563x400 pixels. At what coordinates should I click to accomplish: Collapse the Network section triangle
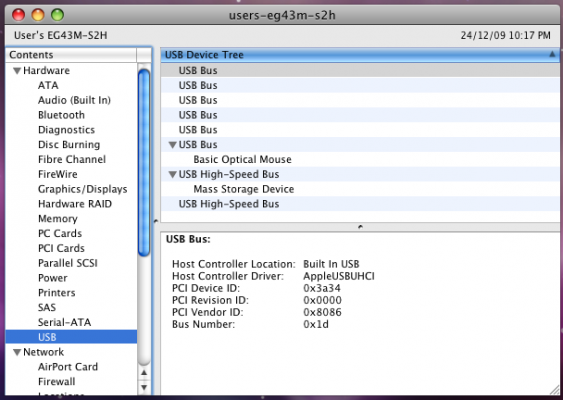click(x=17, y=352)
